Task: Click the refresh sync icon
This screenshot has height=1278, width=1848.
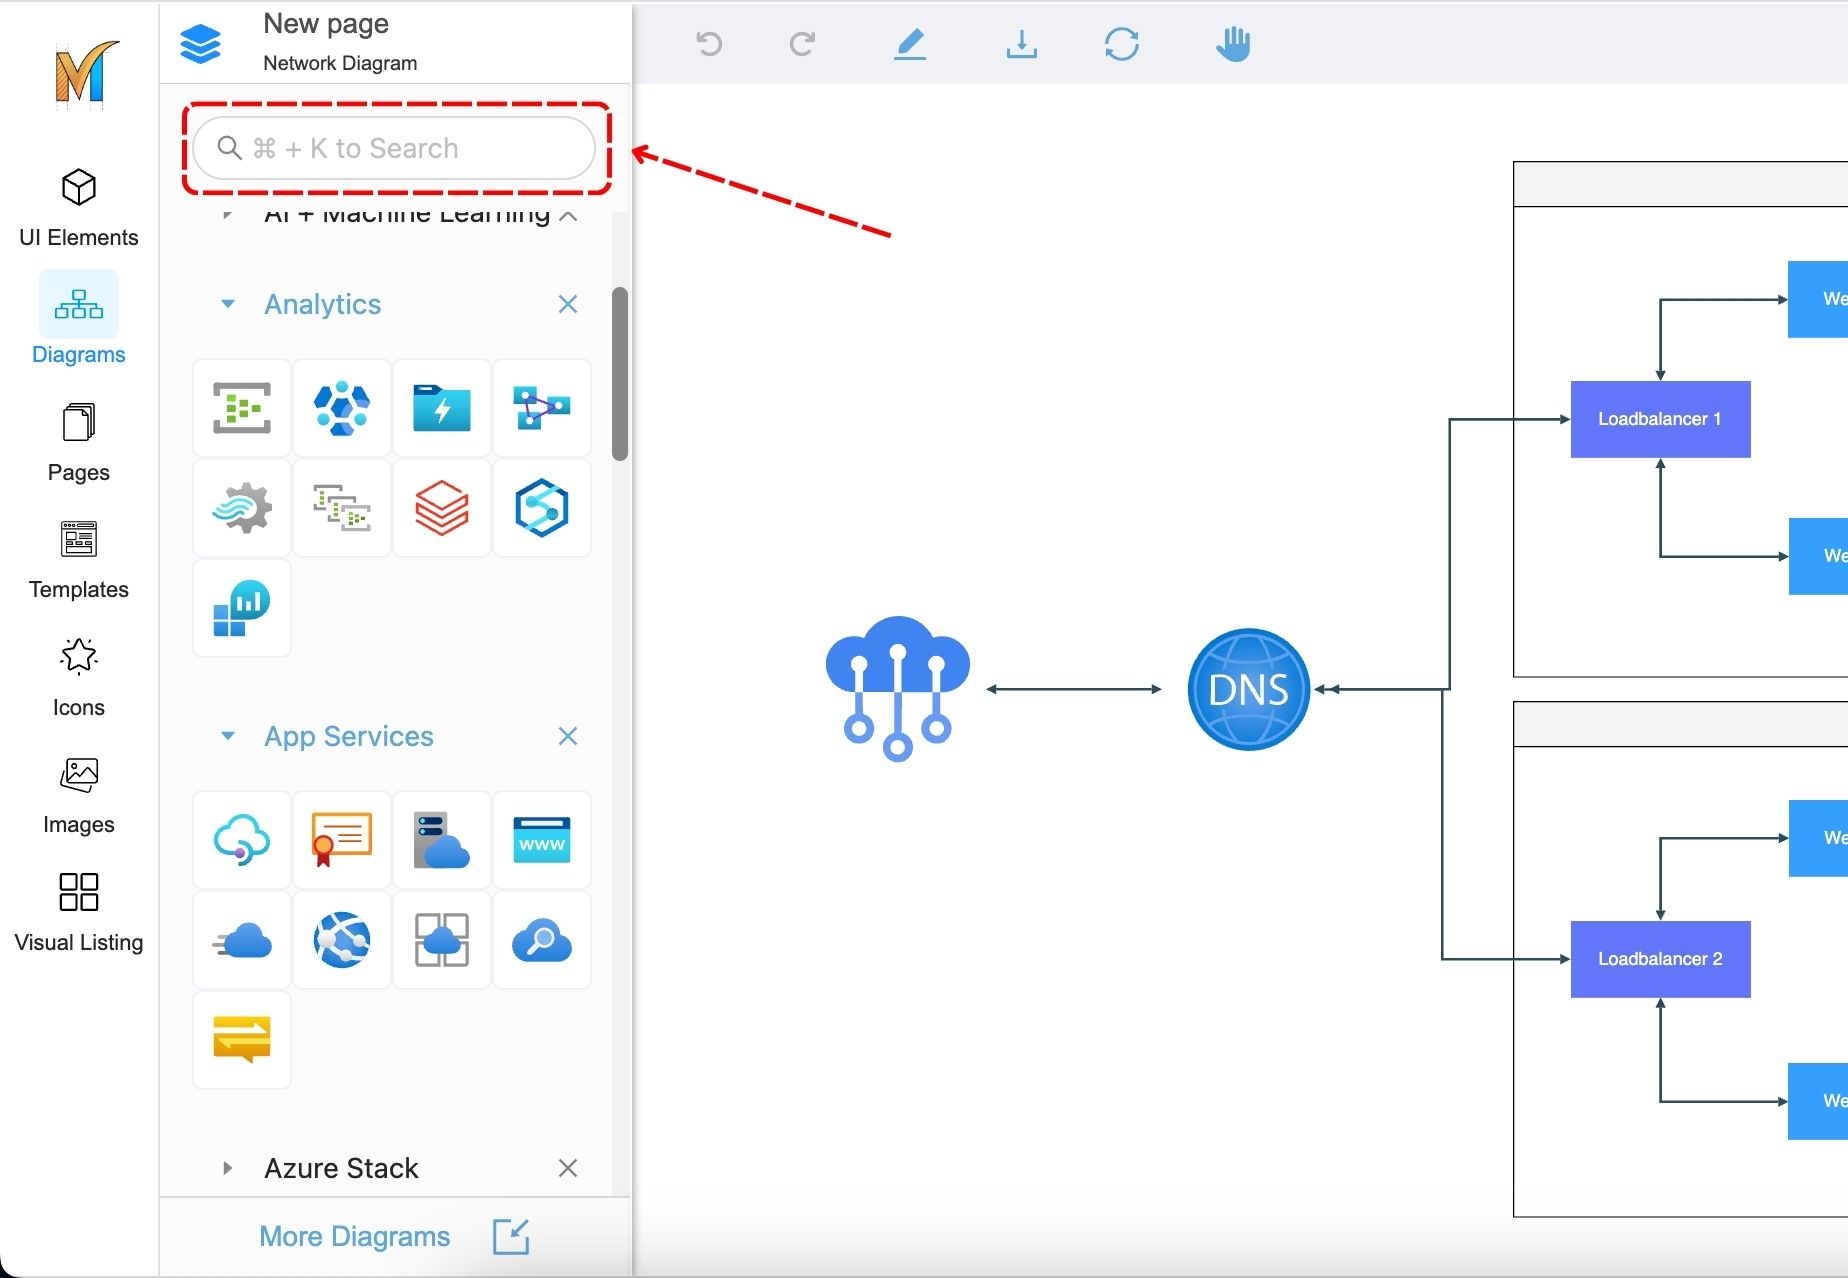Action: (x=1121, y=44)
